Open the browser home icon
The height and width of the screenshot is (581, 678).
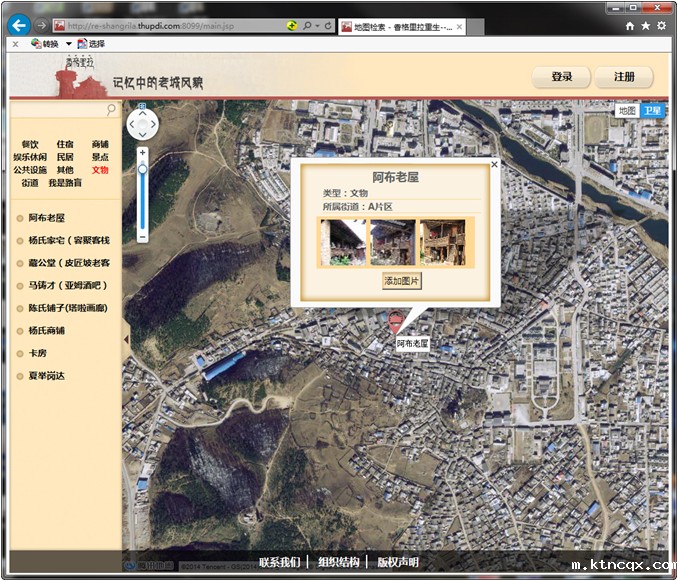click(x=629, y=26)
